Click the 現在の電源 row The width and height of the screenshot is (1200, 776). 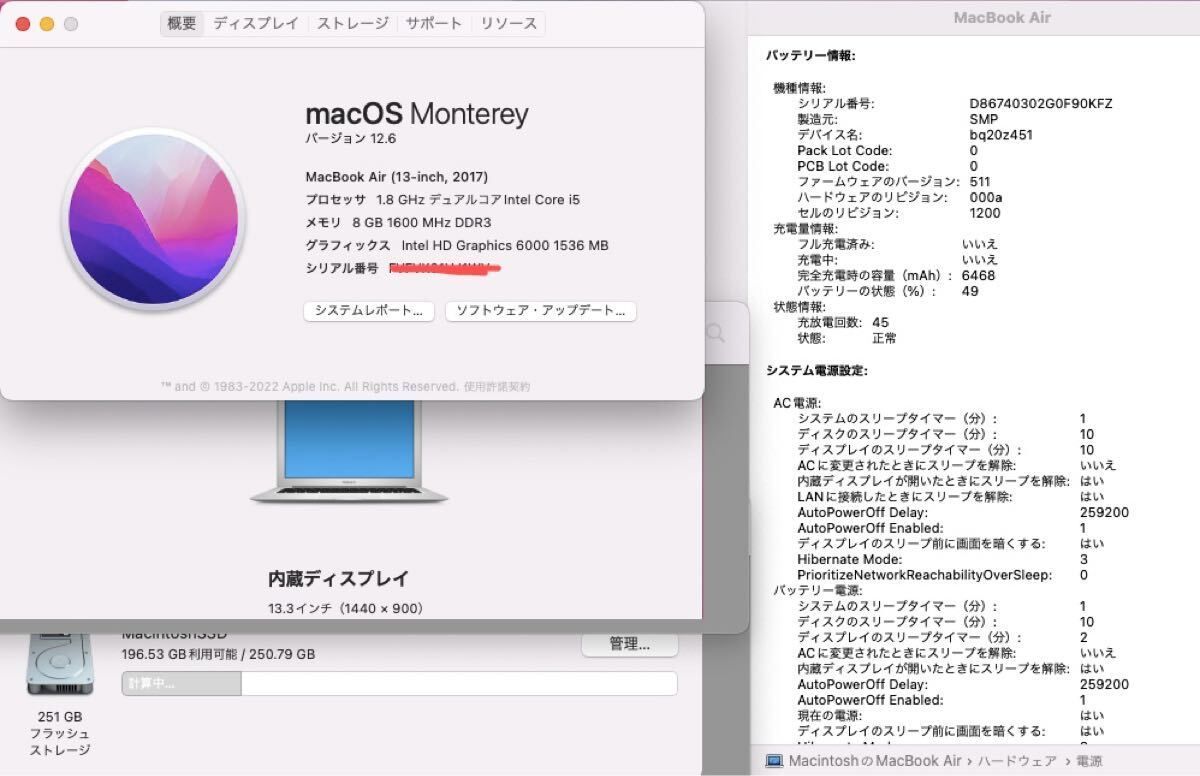[x=951, y=716]
